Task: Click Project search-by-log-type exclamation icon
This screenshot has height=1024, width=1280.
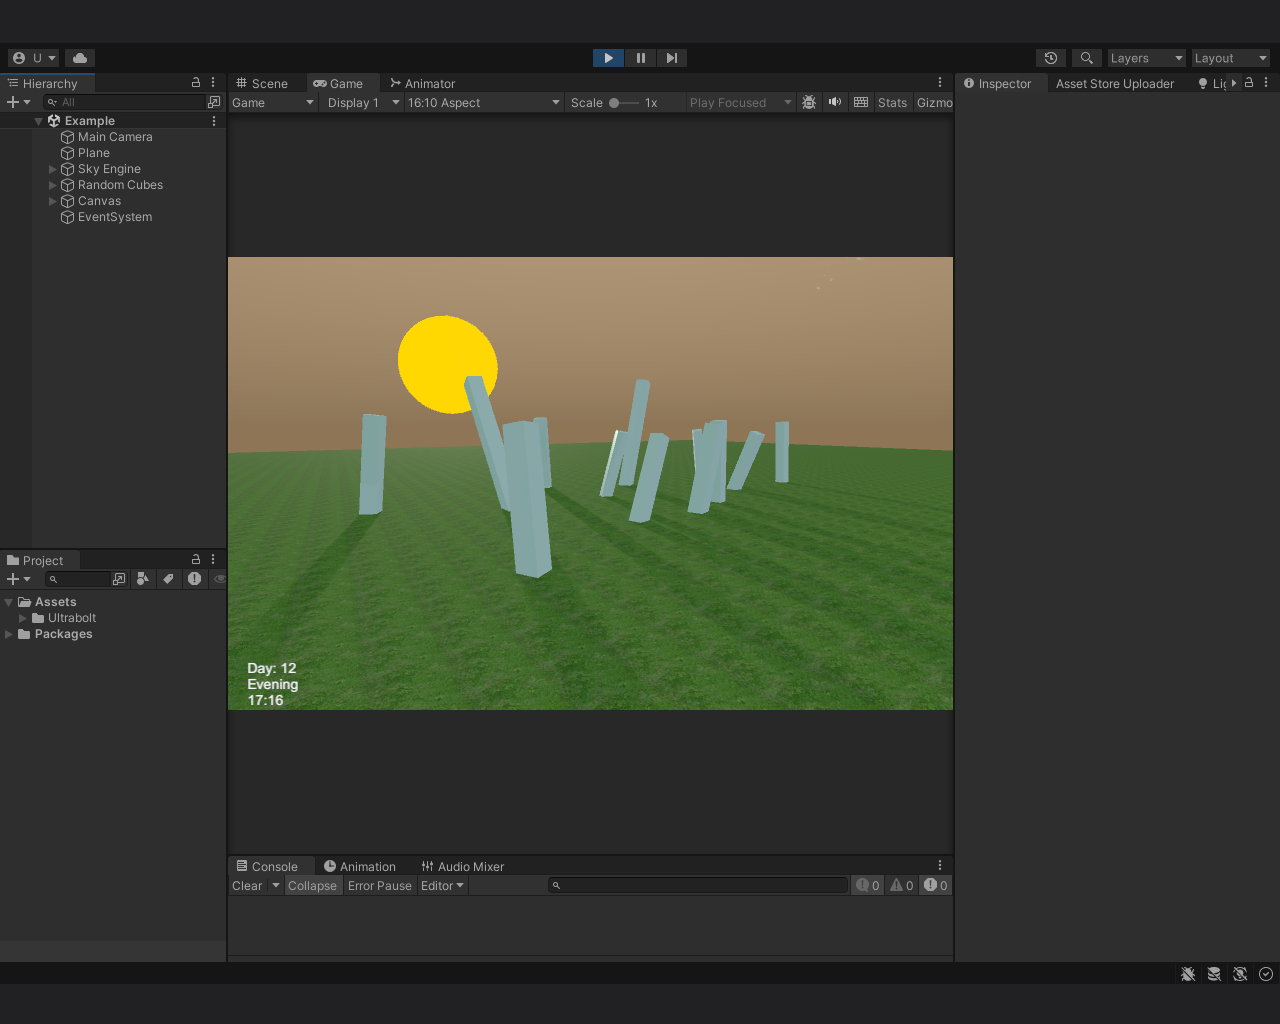Action: tap(194, 579)
